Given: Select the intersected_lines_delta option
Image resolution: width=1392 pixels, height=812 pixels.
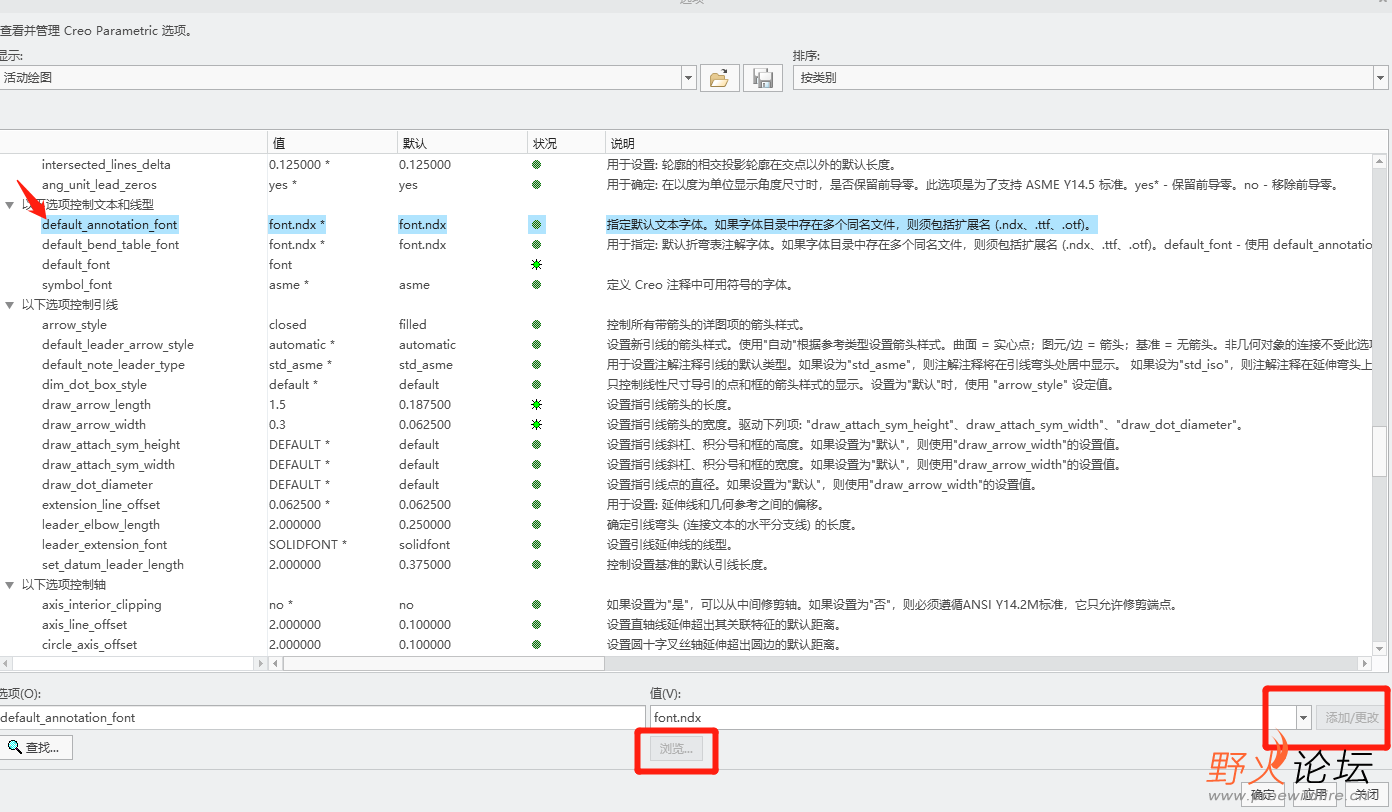Looking at the screenshot, I should [x=106, y=164].
